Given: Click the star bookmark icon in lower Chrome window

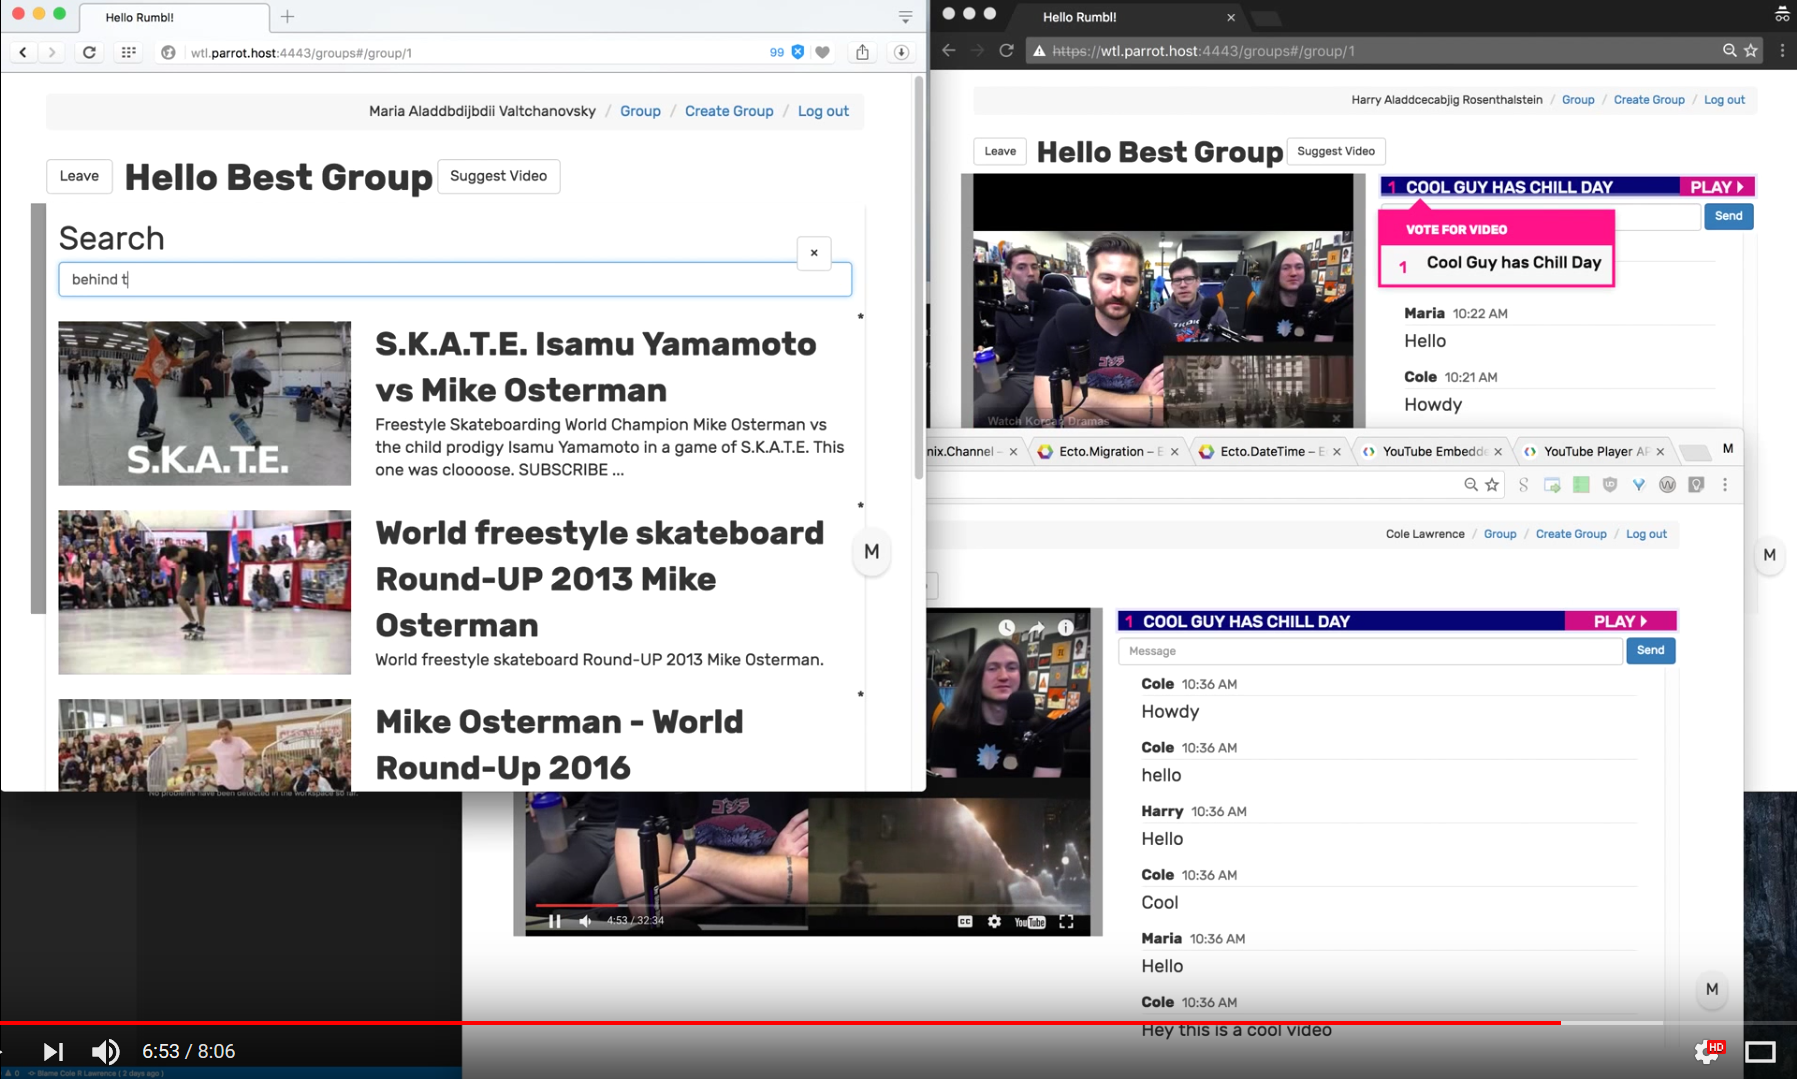Looking at the screenshot, I should click(1492, 484).
